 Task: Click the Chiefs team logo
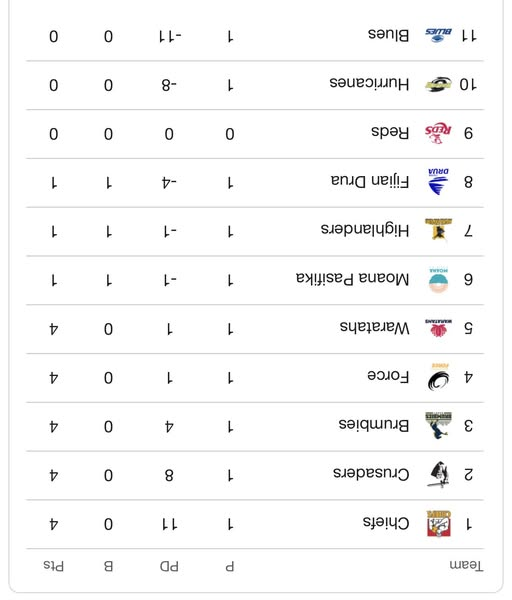(439, 524)
